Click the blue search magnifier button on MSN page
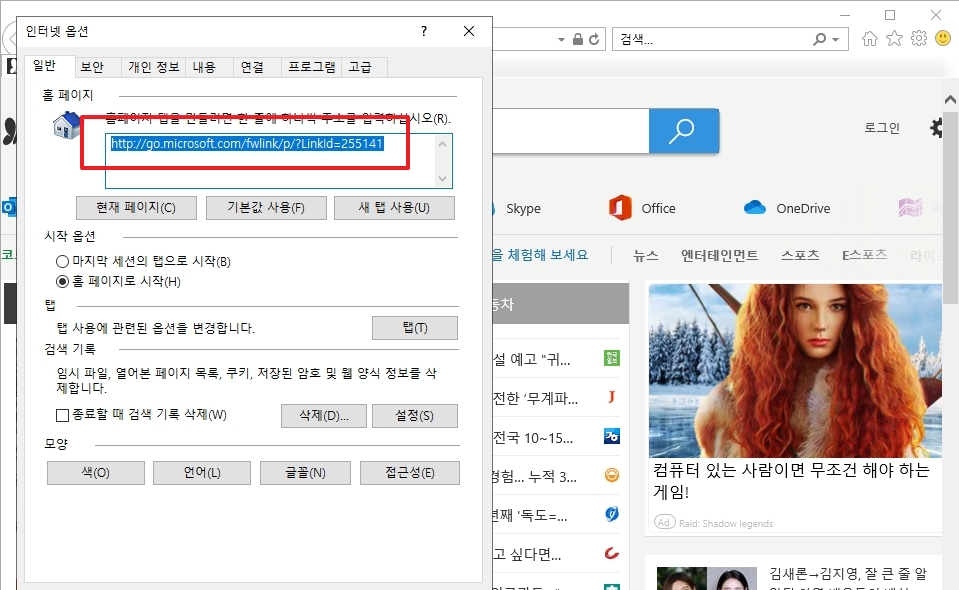 point(683,131)
